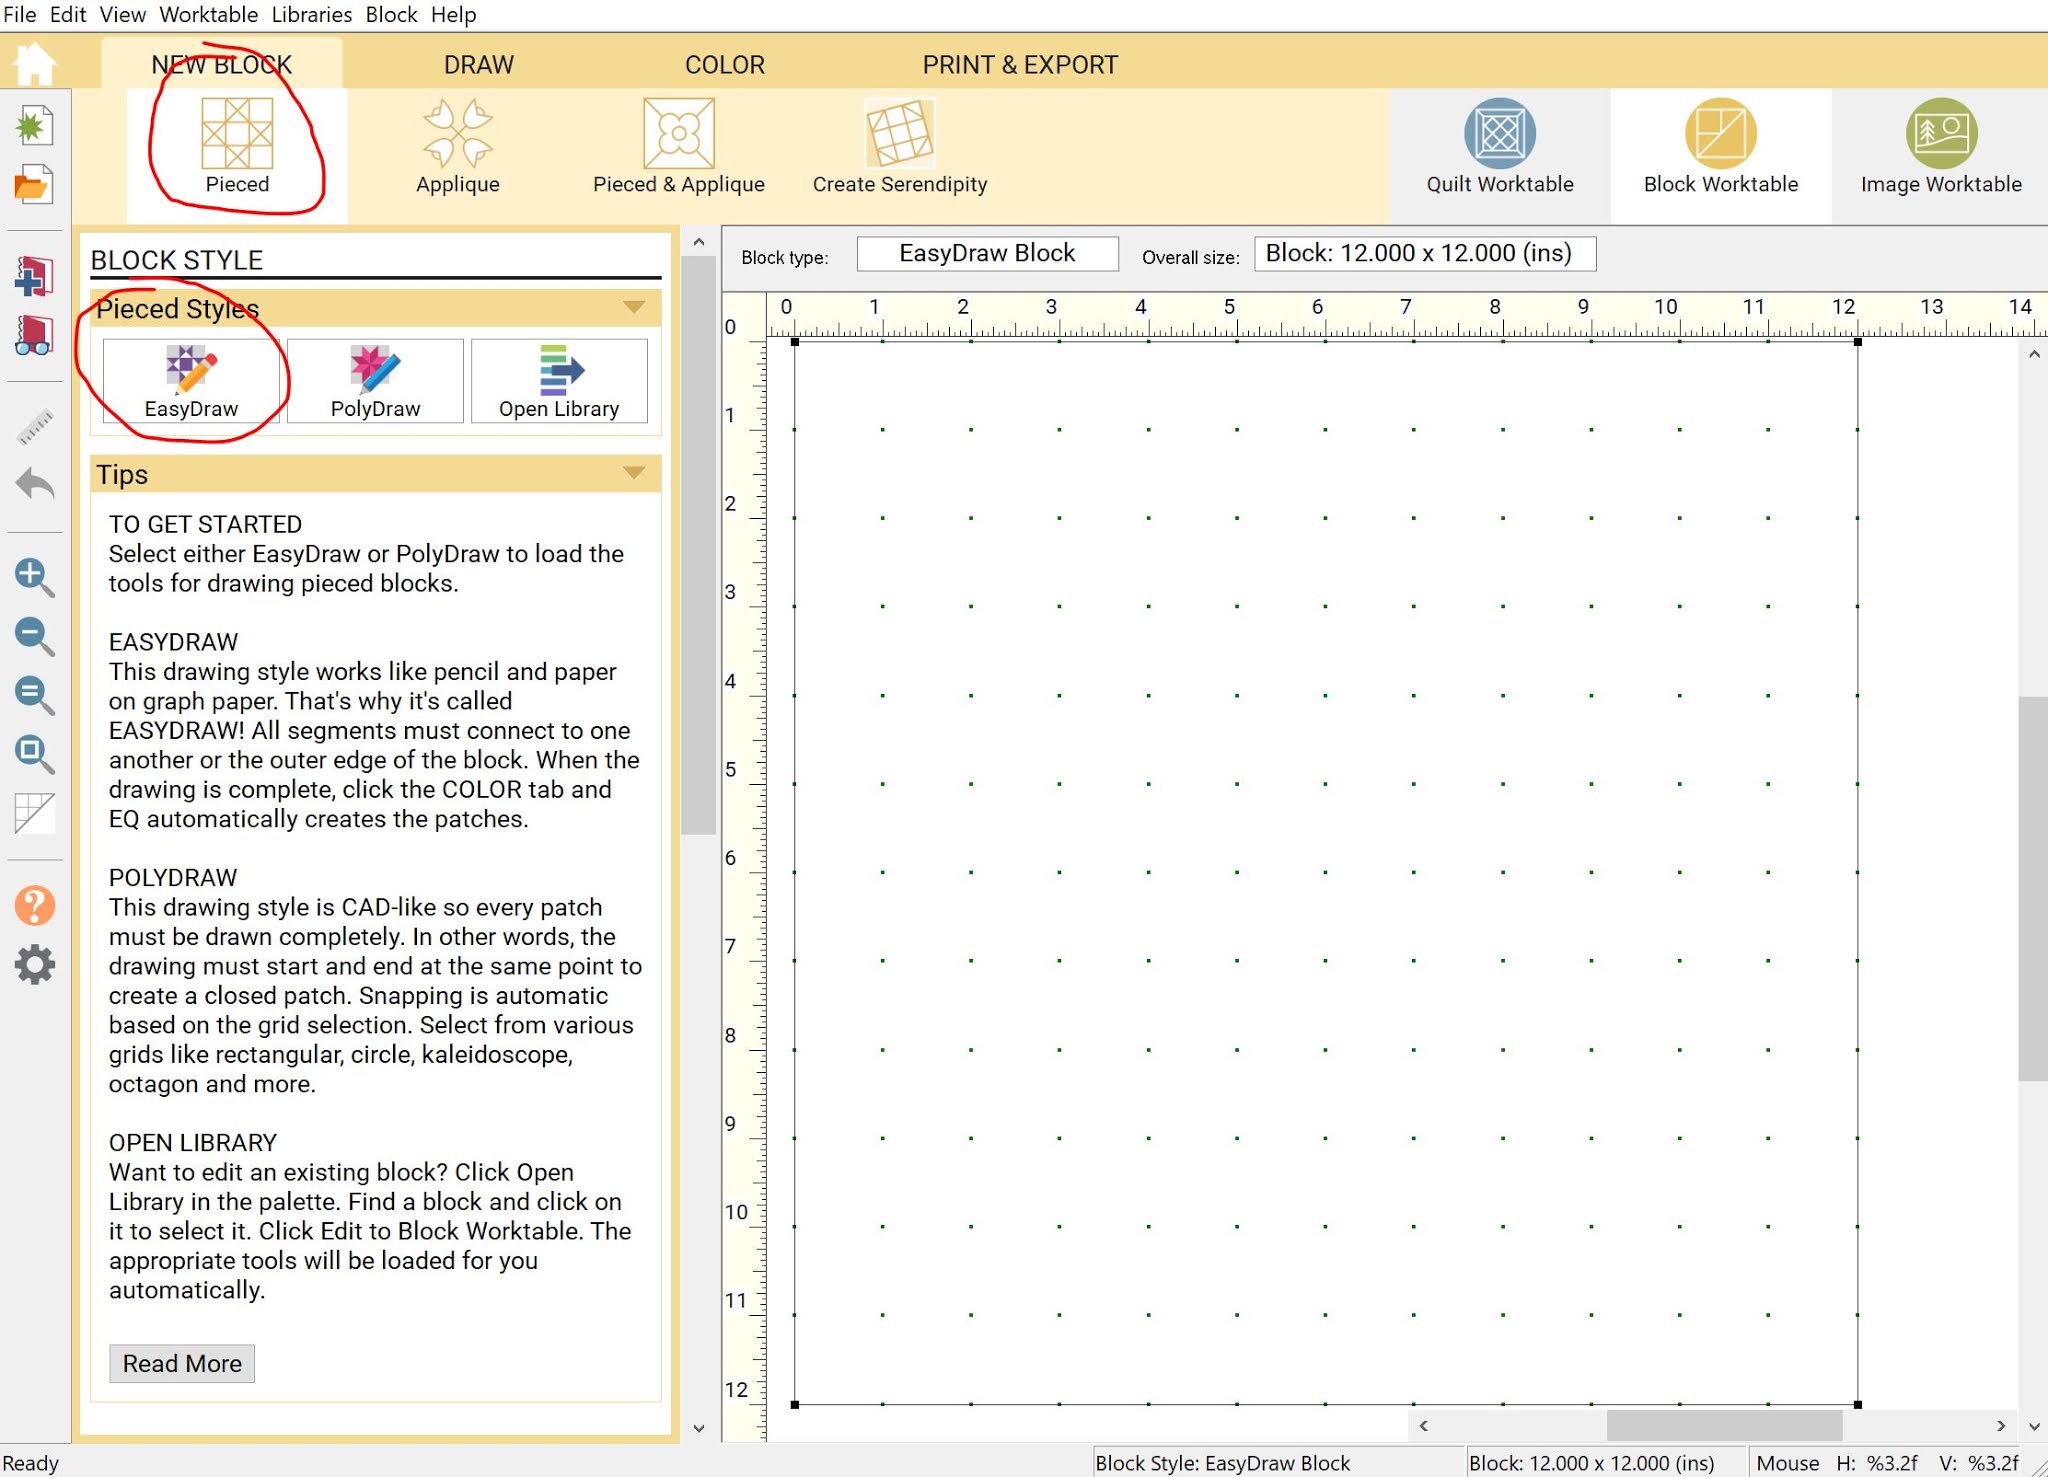Click the Overall size block field
This screenshot has width=2048, height=1477.
point(1424,254)
